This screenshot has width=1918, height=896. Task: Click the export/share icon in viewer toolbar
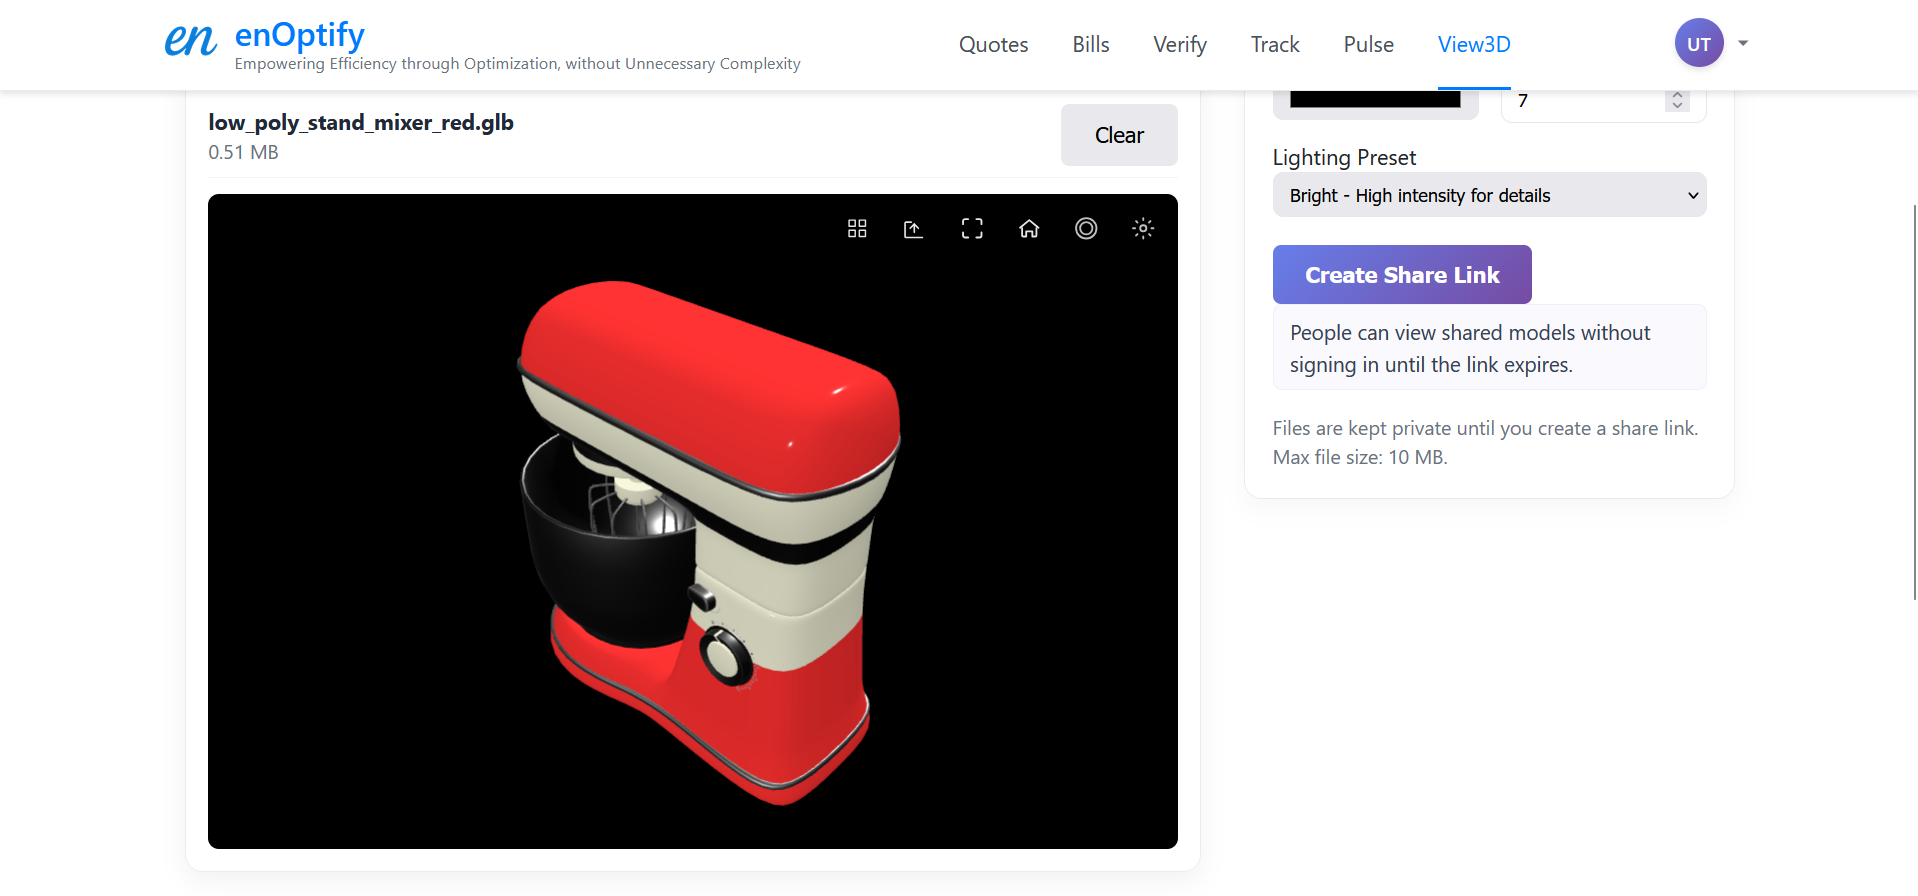tap(913, 229)
